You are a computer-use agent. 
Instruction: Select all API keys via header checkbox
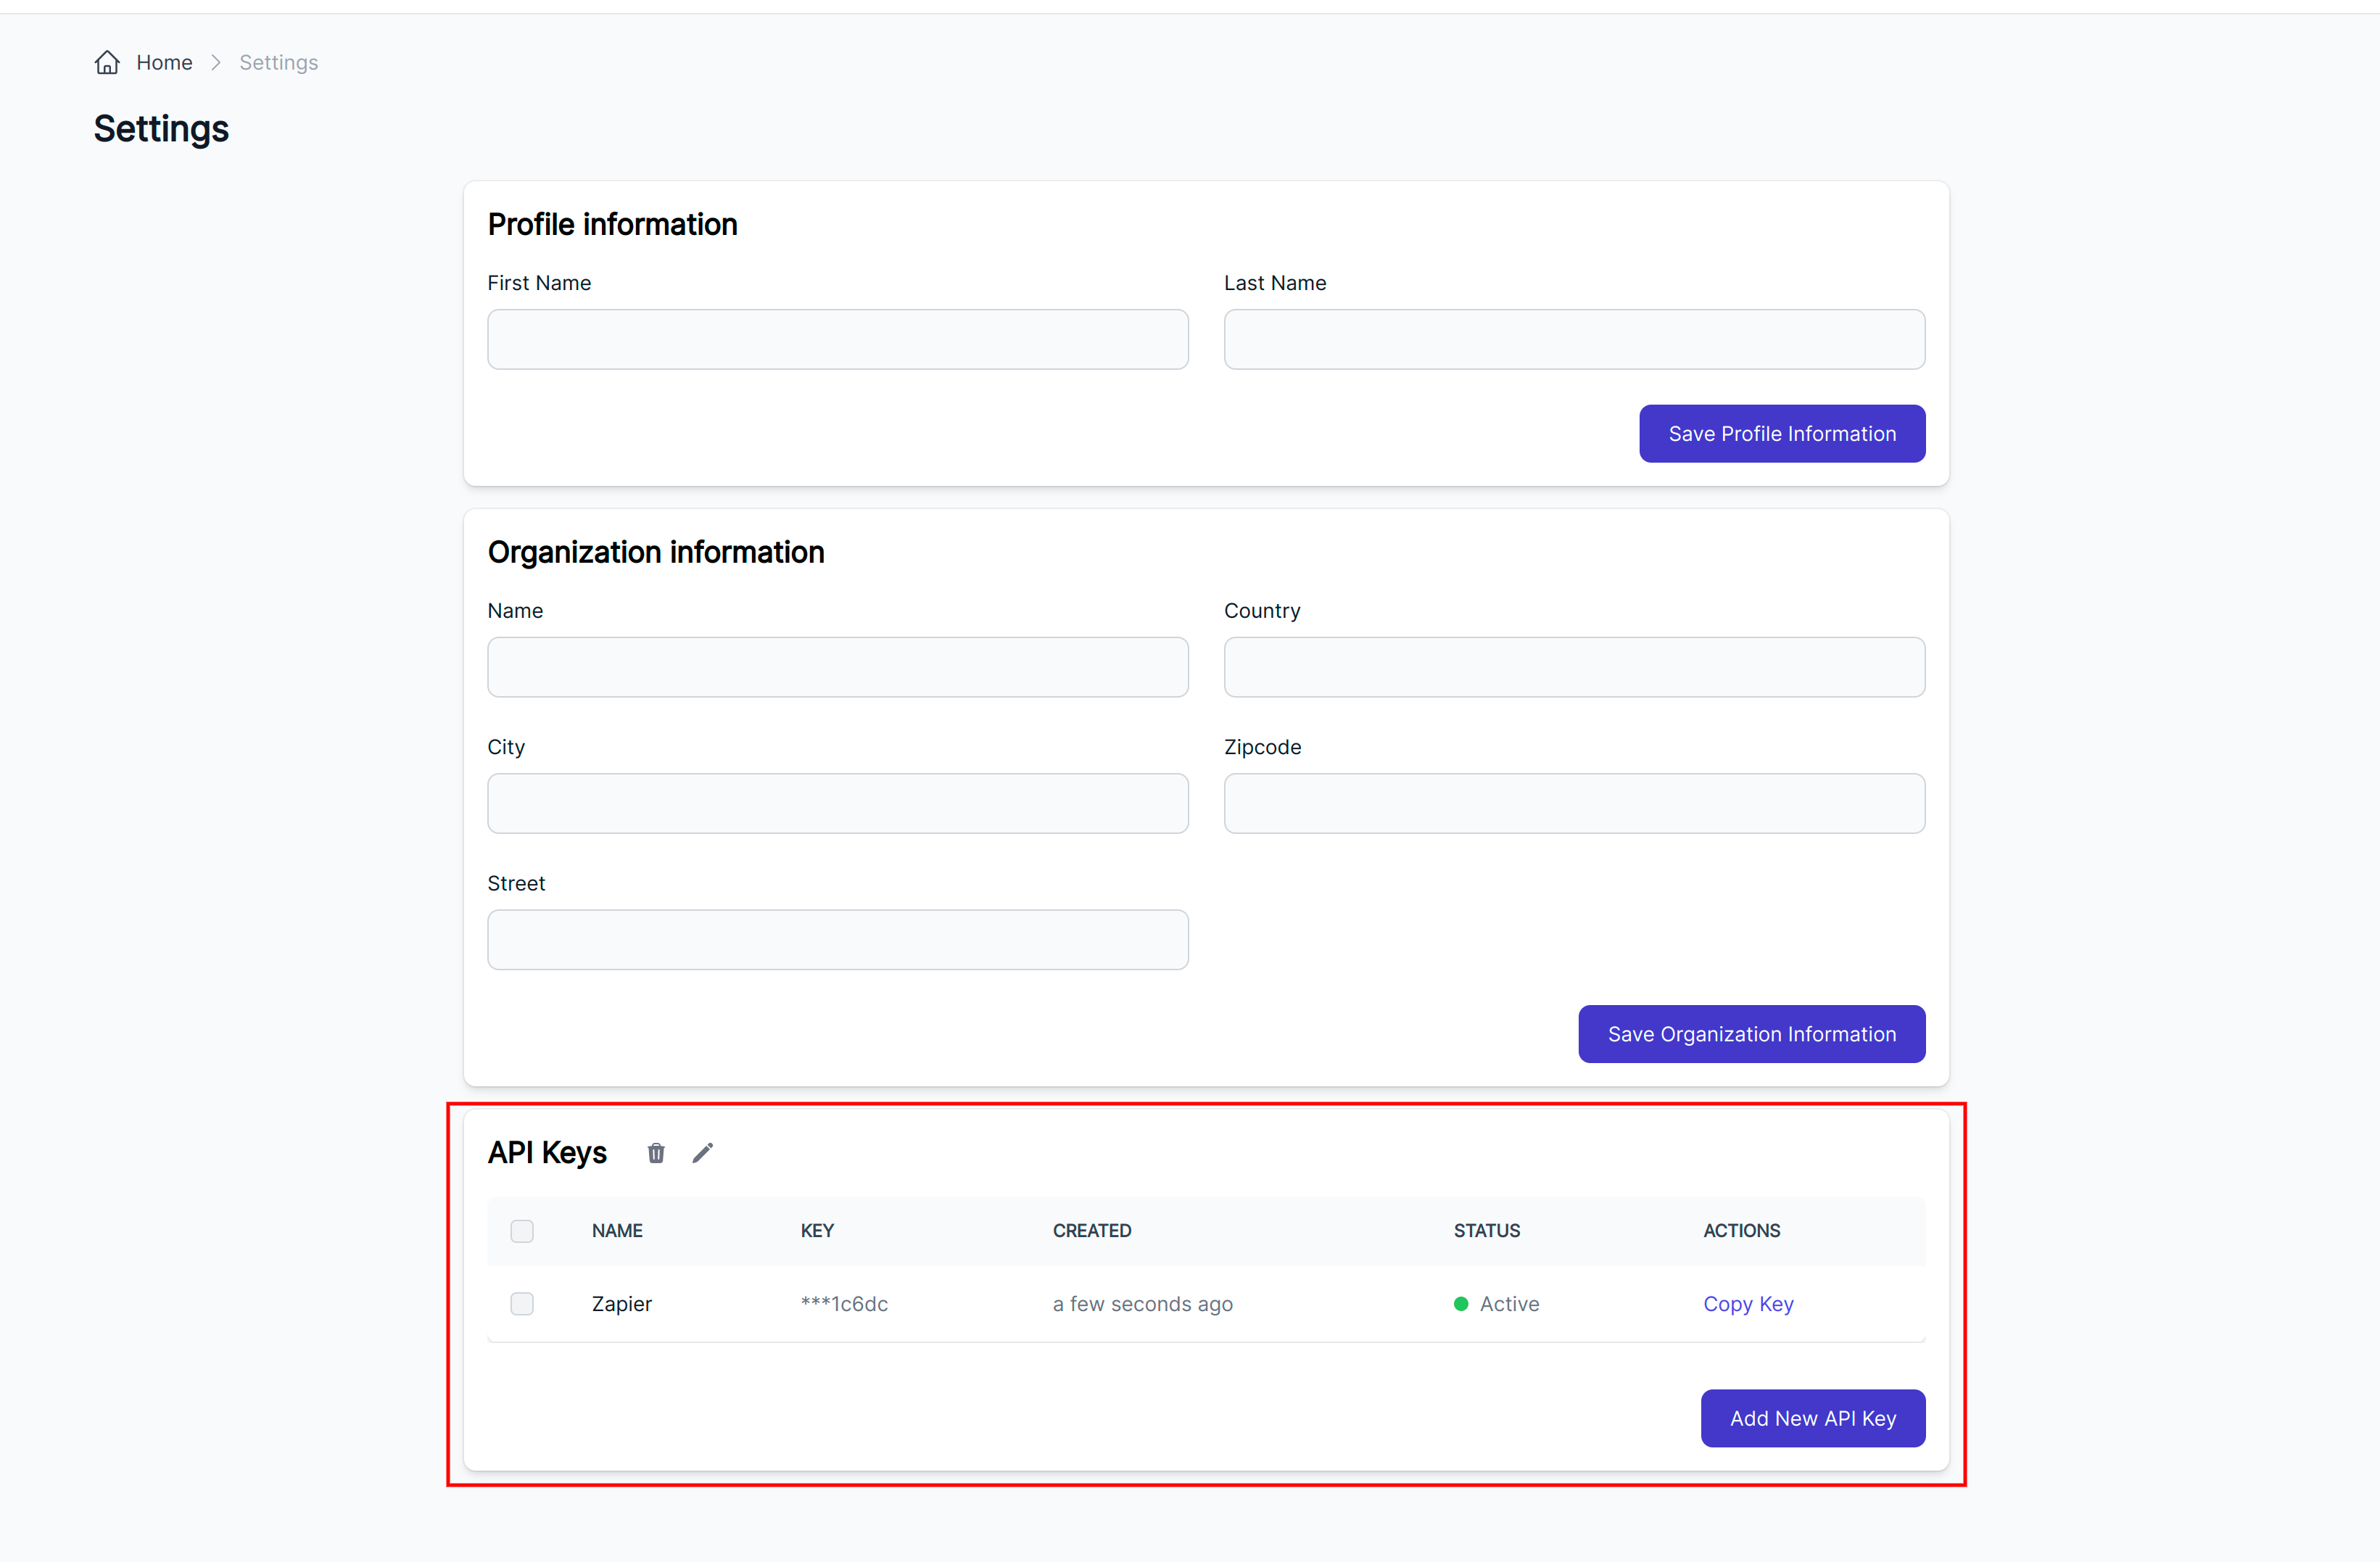tap(522, 1231)
